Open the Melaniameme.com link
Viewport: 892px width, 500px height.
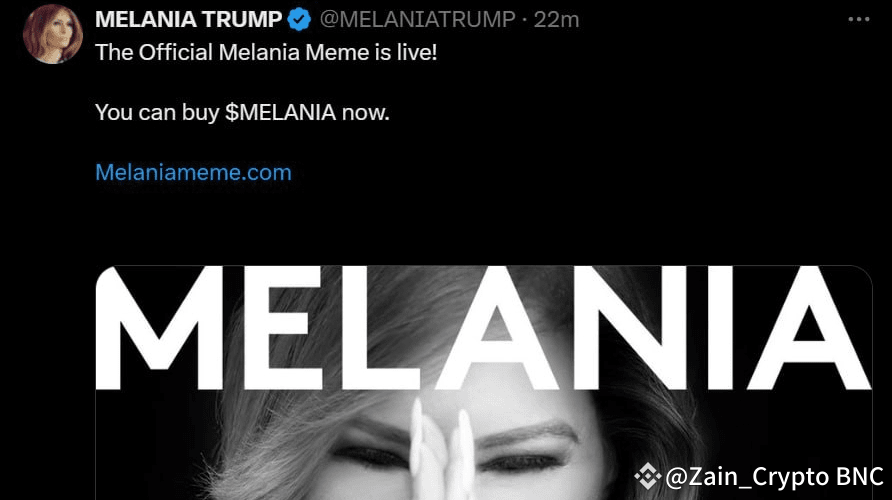[193, 172]
